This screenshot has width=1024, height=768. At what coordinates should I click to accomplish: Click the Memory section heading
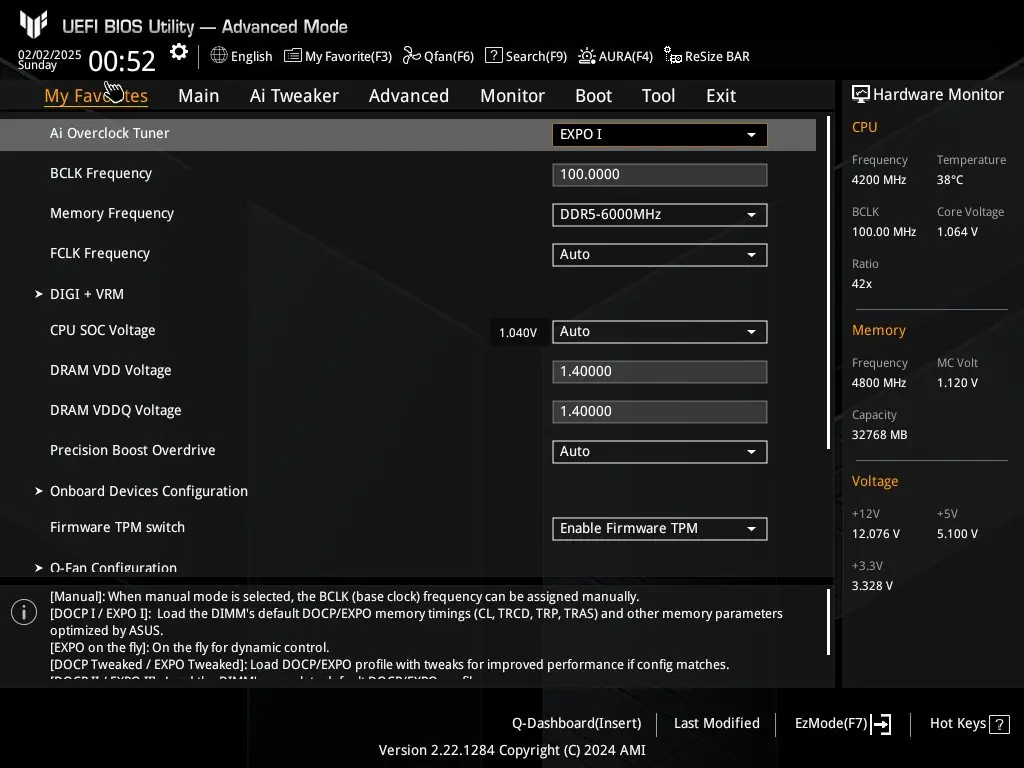(878, 330)
